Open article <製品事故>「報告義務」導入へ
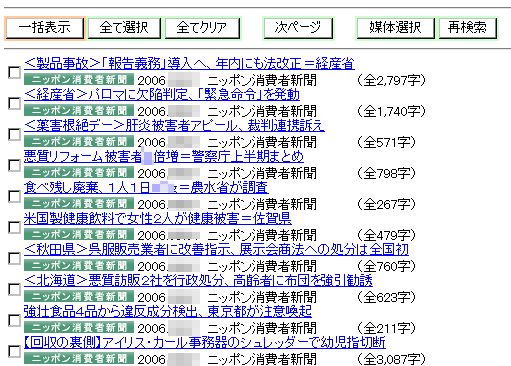Image resolution: width=511 pixels, height=366 pixels. [189, 63]
